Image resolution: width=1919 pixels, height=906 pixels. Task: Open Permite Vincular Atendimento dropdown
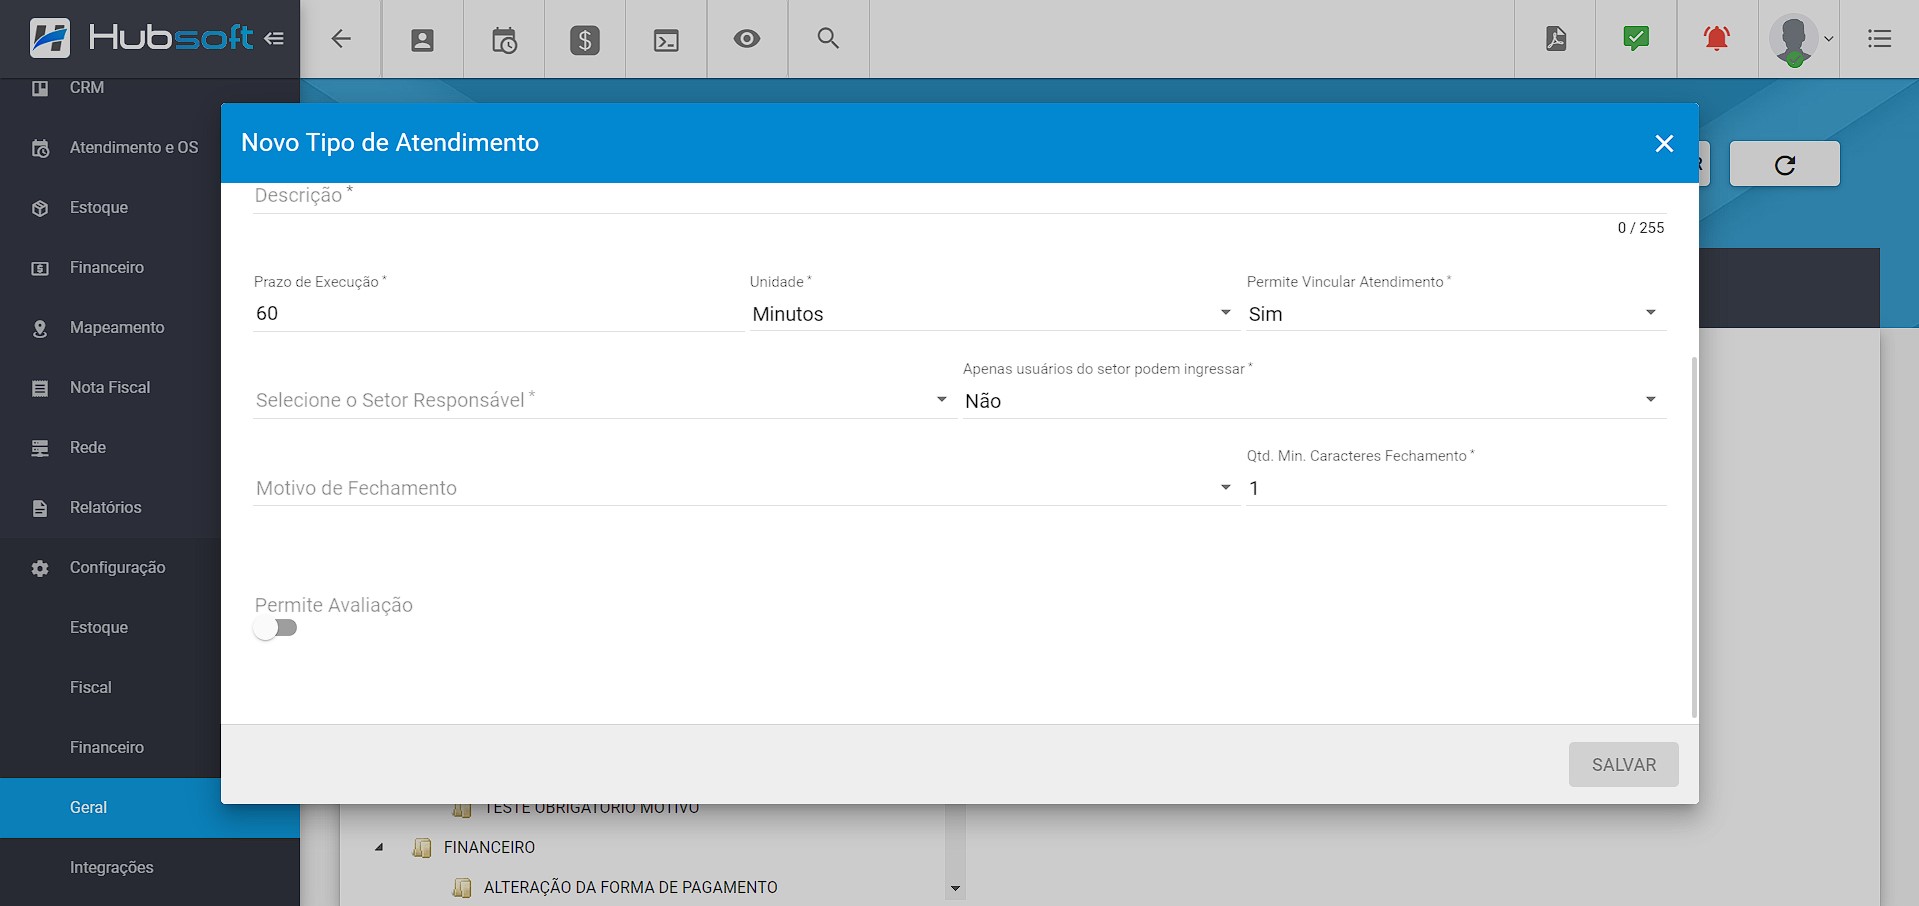pyautogui.click(x=1455, y=314)
